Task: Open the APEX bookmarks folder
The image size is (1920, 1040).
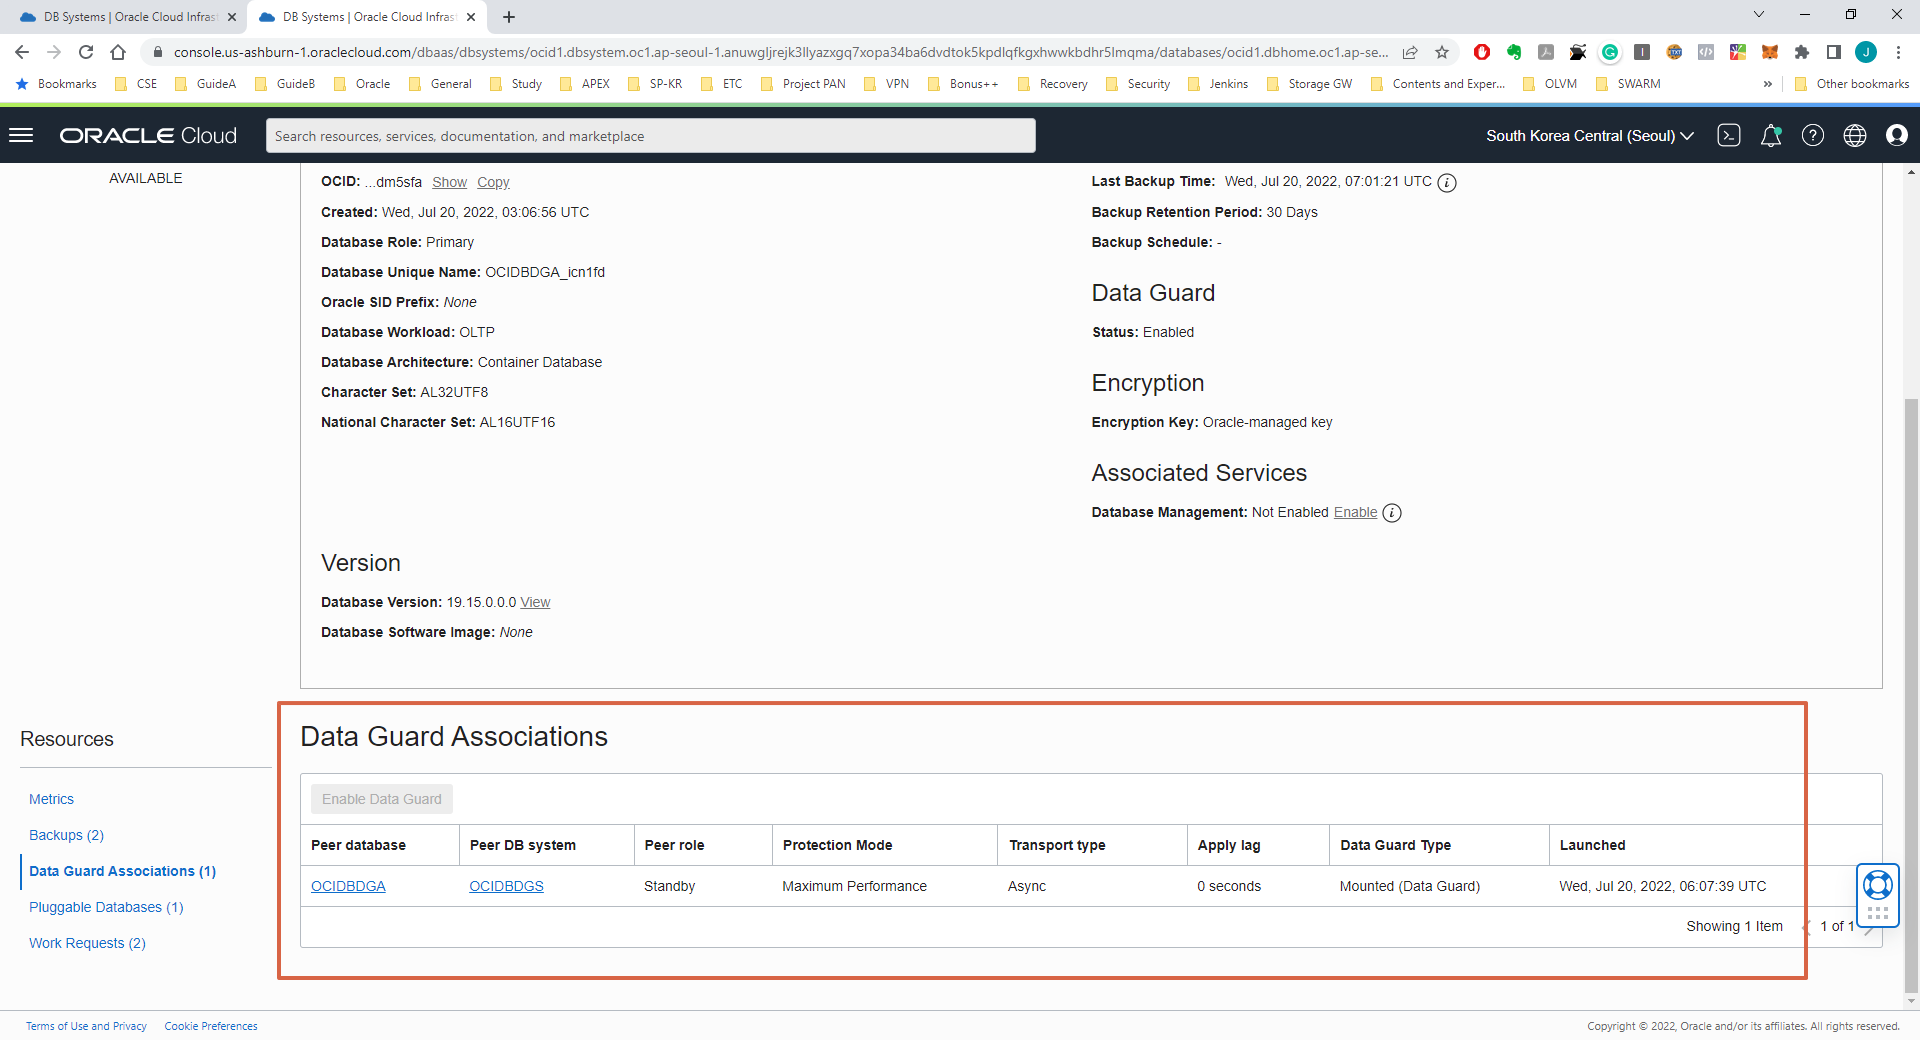Action: pyautogui.click(x=585, y=84)
